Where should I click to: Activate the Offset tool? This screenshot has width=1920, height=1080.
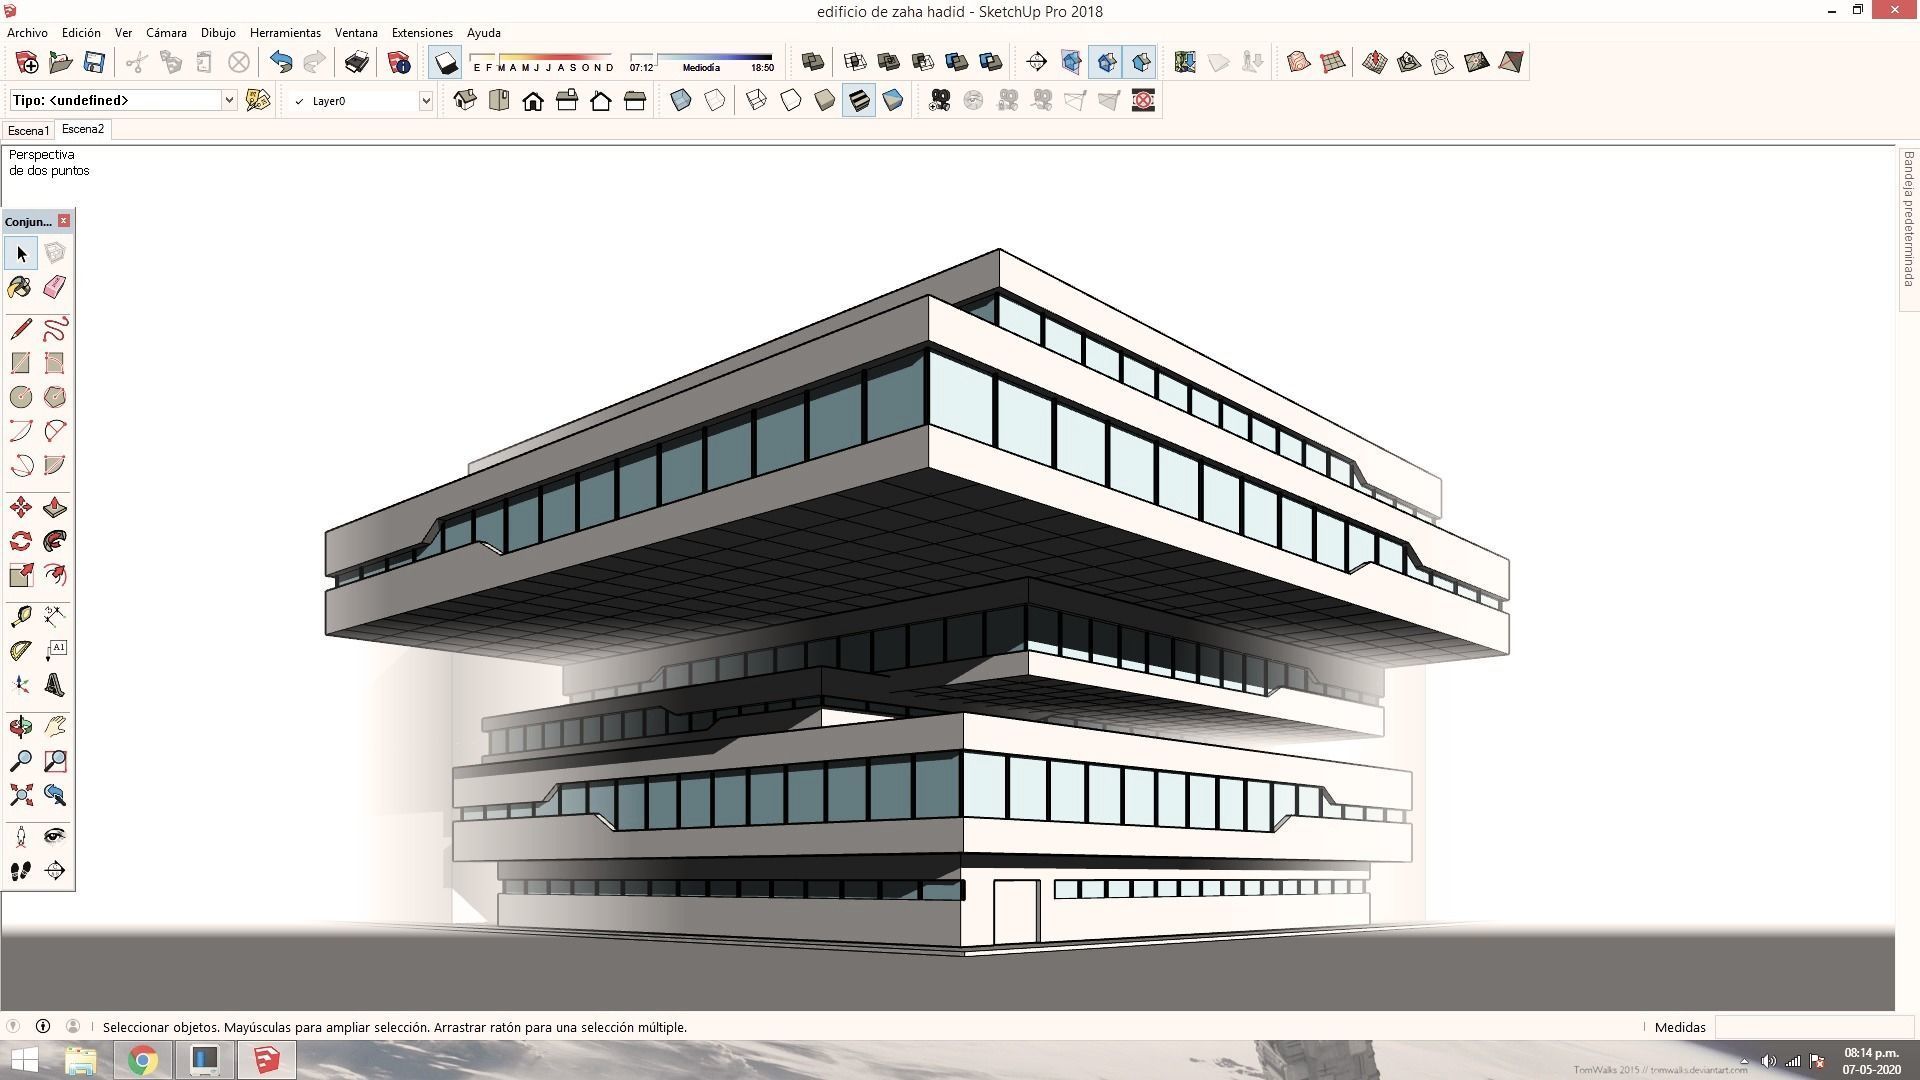(x=55, y=576)
